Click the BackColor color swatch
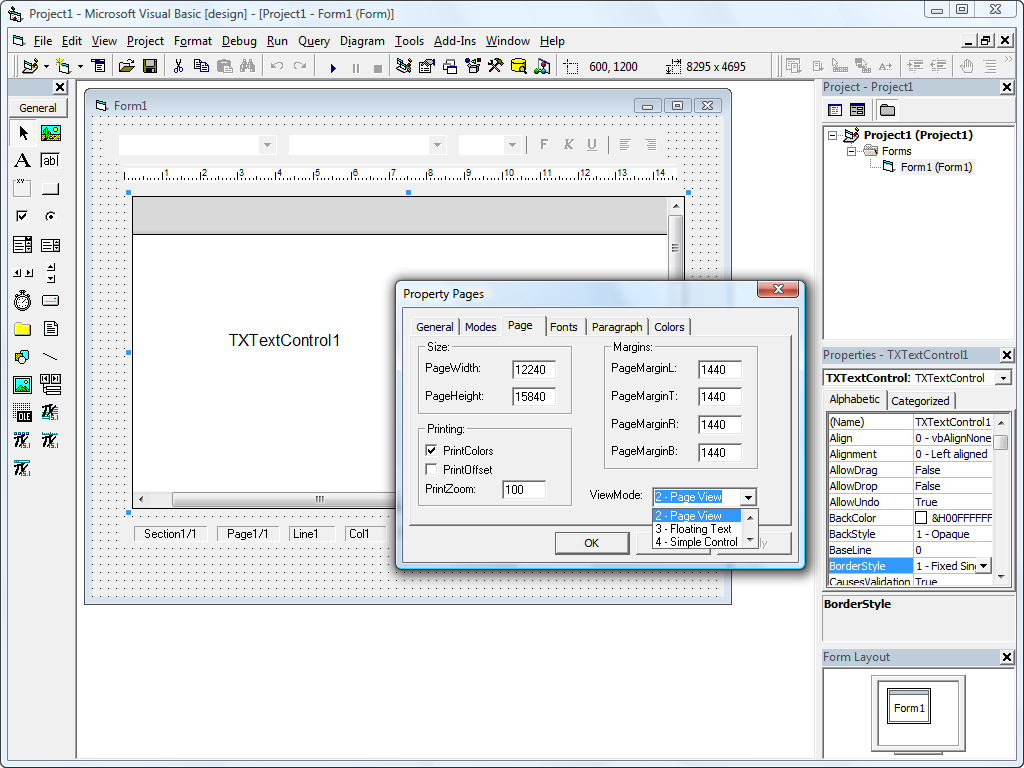Viewport: 1024px width, 768px height. coord(921,518)
